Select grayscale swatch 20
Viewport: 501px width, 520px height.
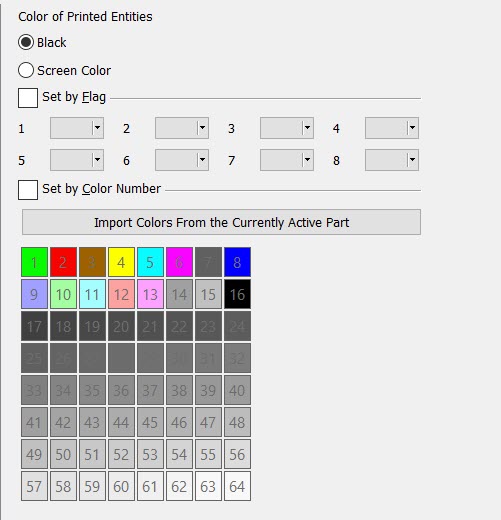click(x=121, y=326)
